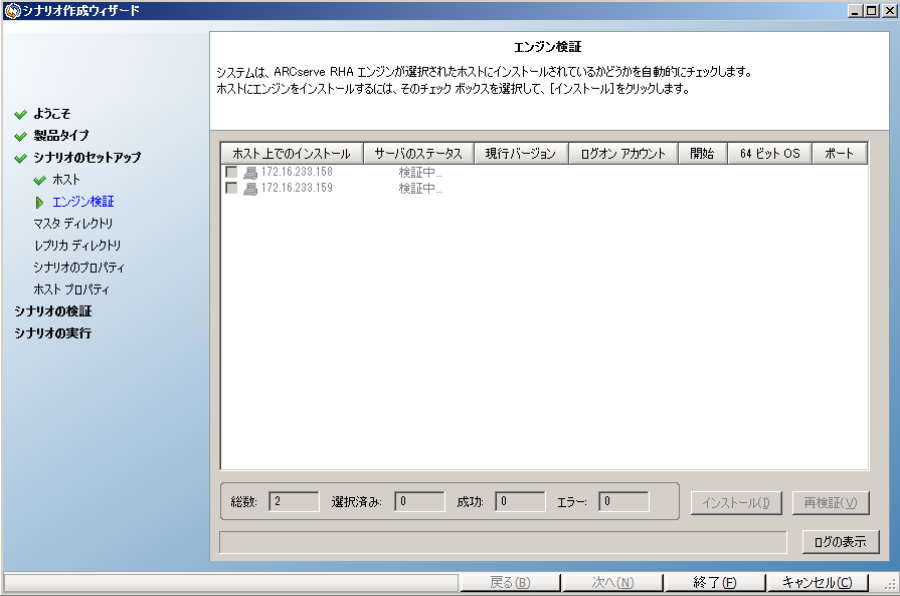Image resolution: width=900 pixels, height=596 pixels.
Task: Select the シナリオの実行 step
Action: tap(53, 333)
